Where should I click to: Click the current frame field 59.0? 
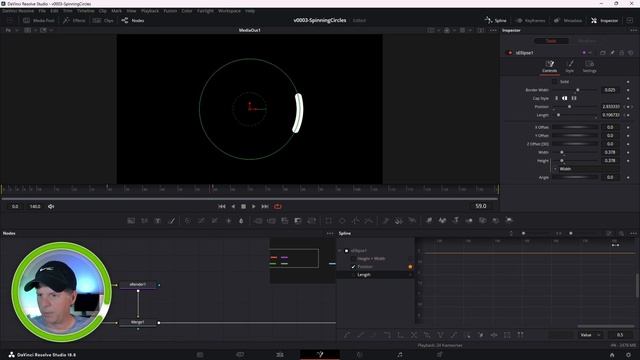tap(481, 206)
